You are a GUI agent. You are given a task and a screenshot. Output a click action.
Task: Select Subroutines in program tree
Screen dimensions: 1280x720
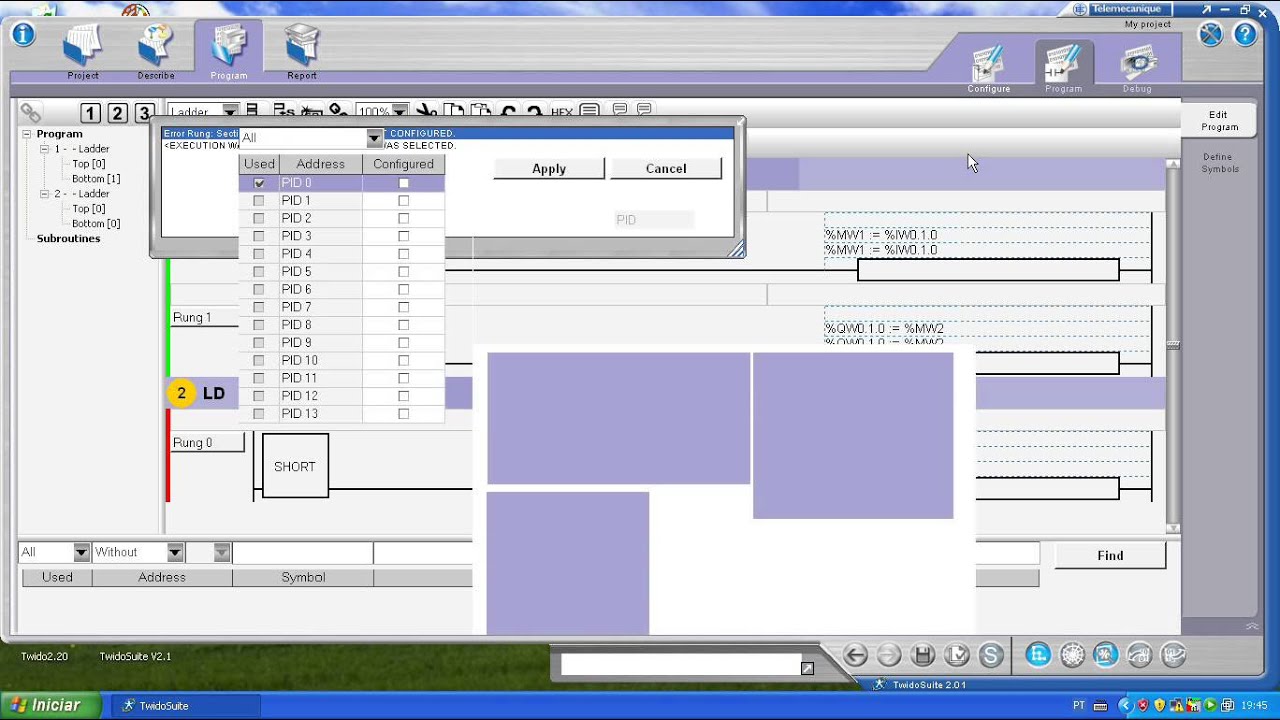click(x=68, y=239)
